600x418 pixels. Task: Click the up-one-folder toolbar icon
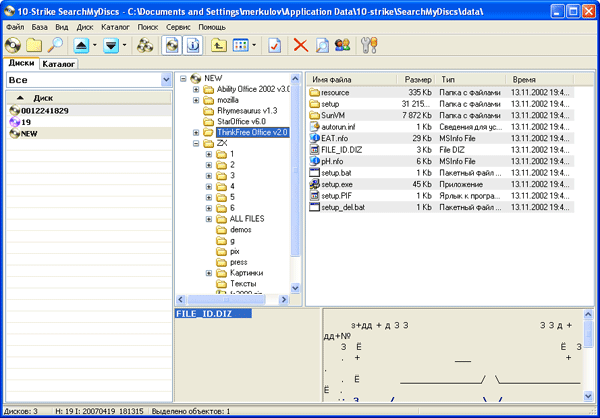pos(218,45)
